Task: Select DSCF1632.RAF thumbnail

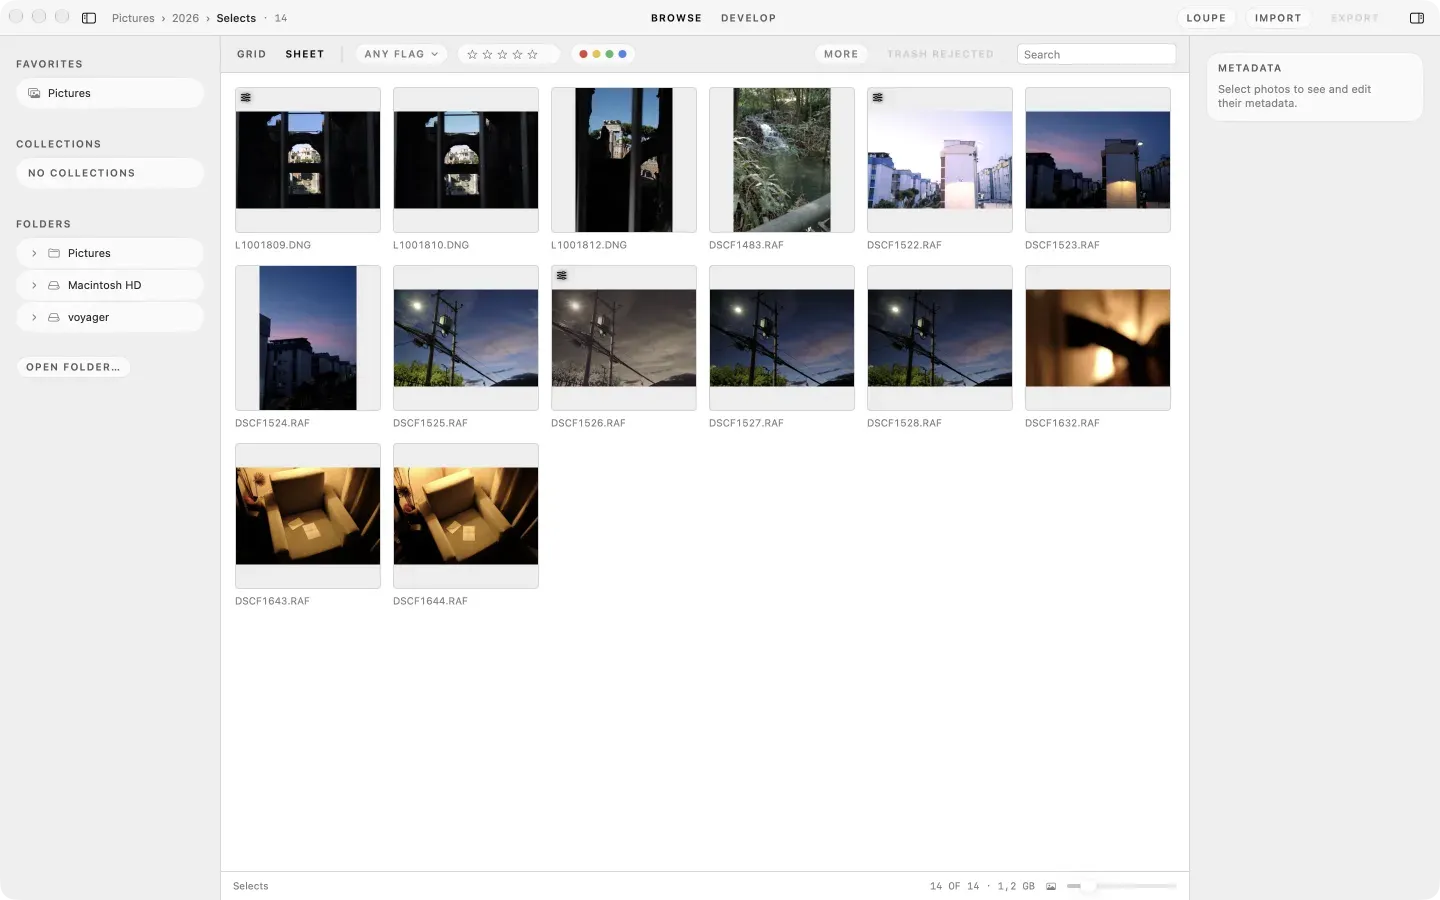Action: point(1098,338)
